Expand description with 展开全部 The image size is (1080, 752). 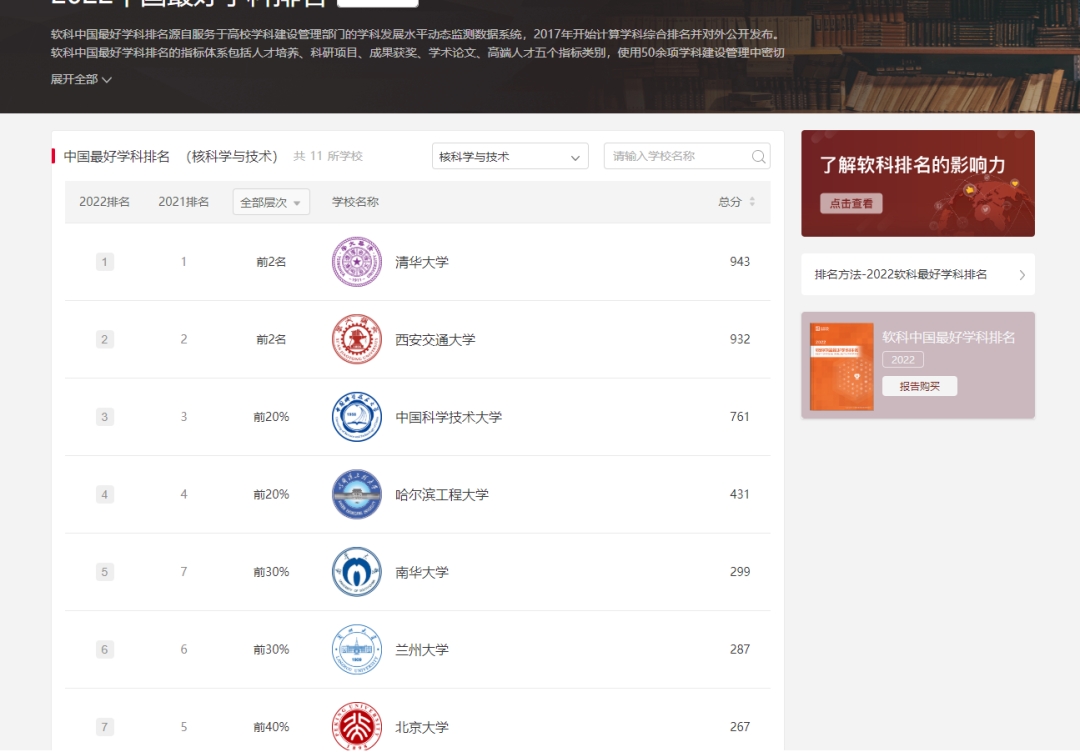tap(81, 80)
